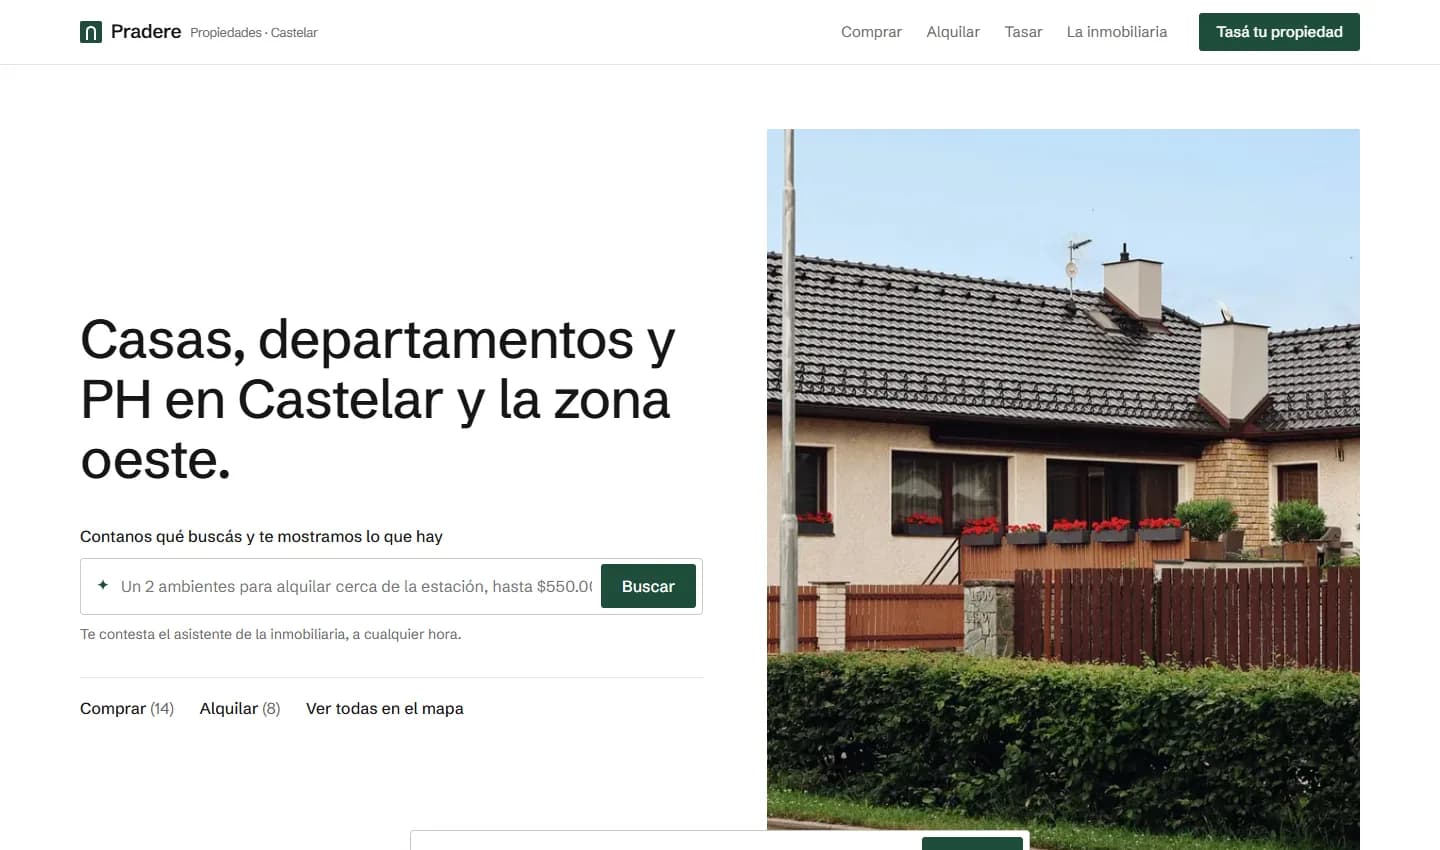This screenshot has height=850, width=1440.
Task: Go to Tasar in the navigation
Action: click(x=1023, y=32)
